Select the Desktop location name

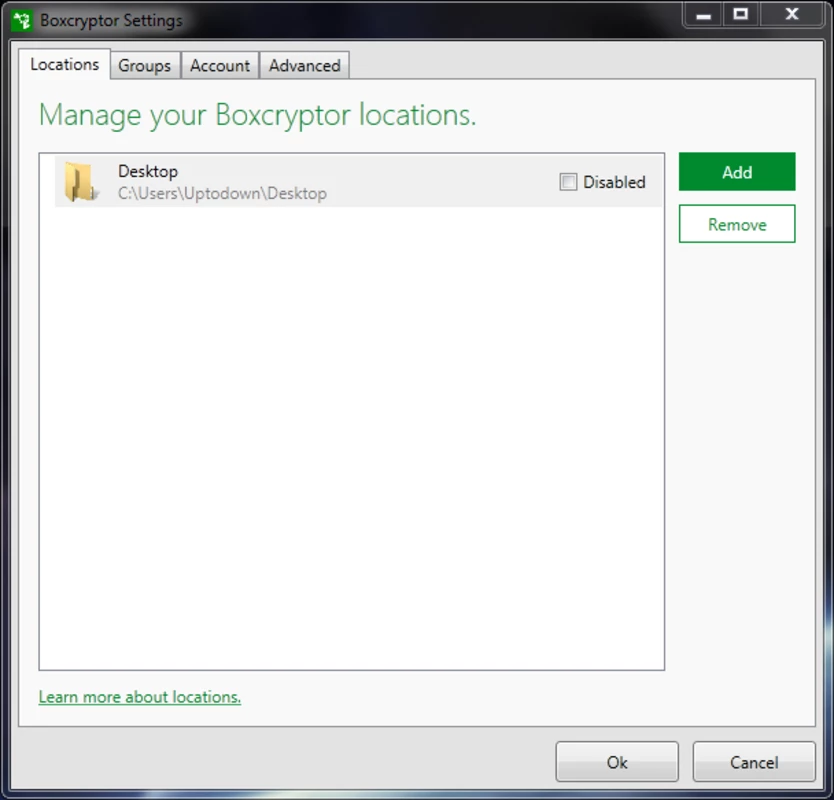point(148,171)
